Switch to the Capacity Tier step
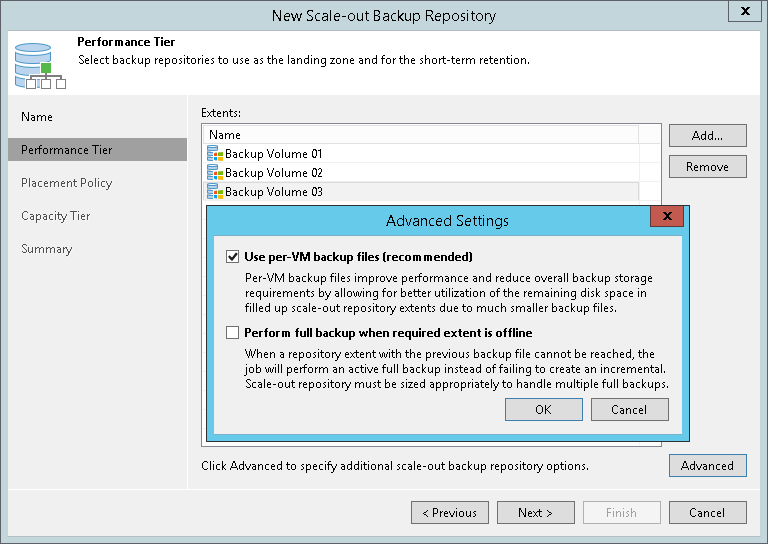Screen dimensions: 768x544 point(56,216)
